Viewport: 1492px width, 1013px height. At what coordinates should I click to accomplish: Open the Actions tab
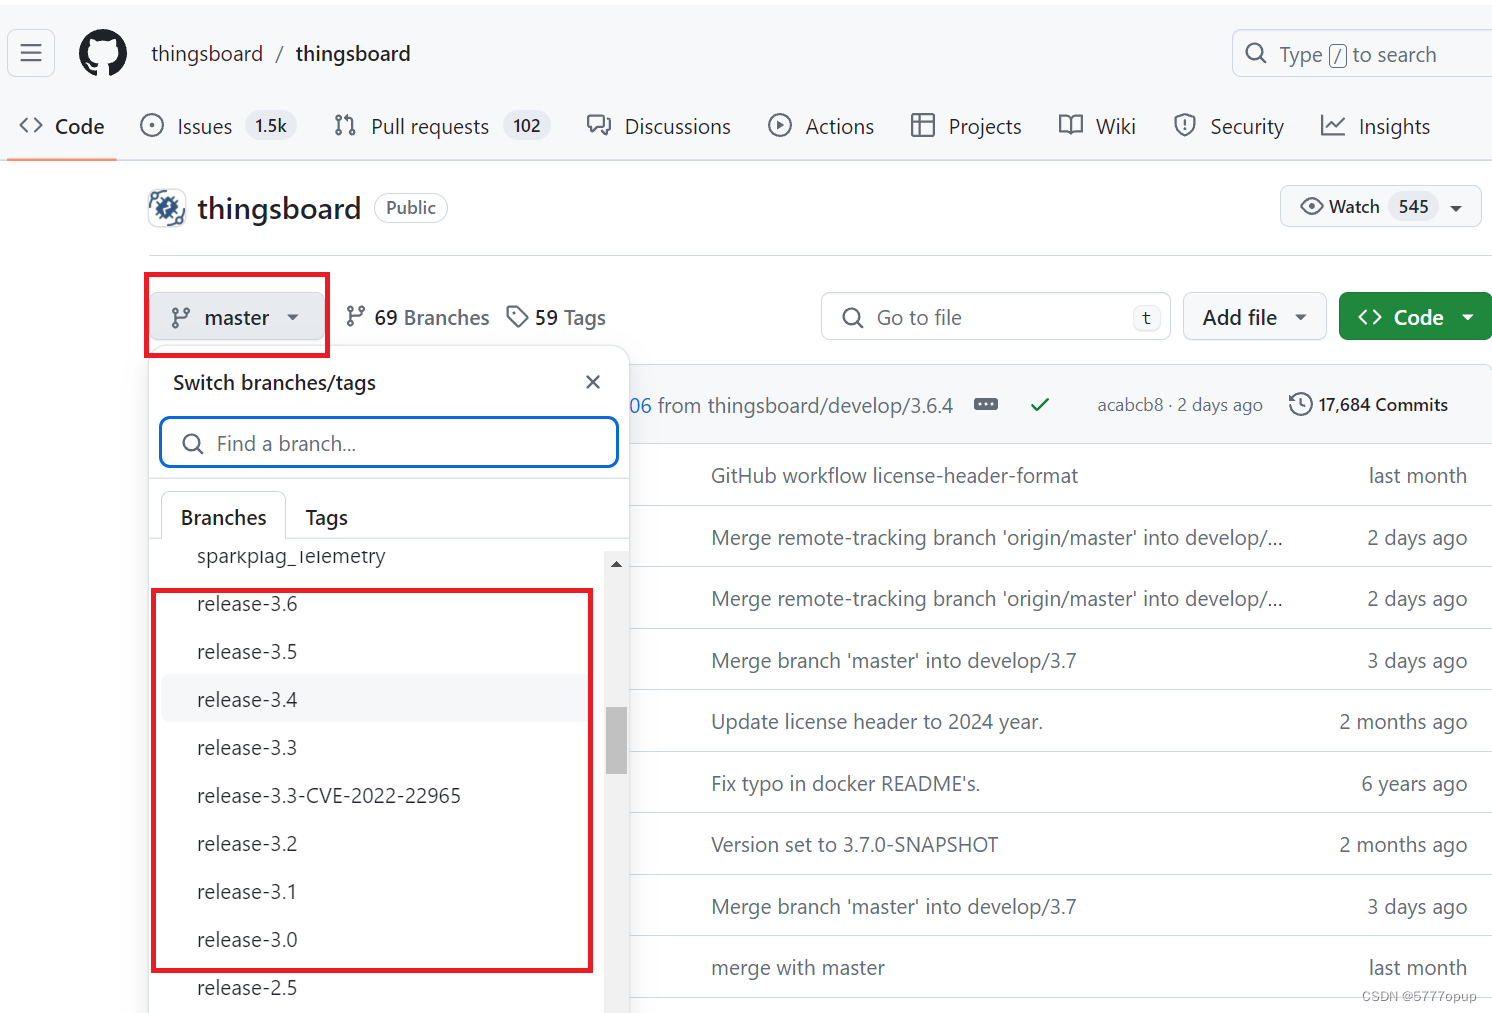[821, 126]
